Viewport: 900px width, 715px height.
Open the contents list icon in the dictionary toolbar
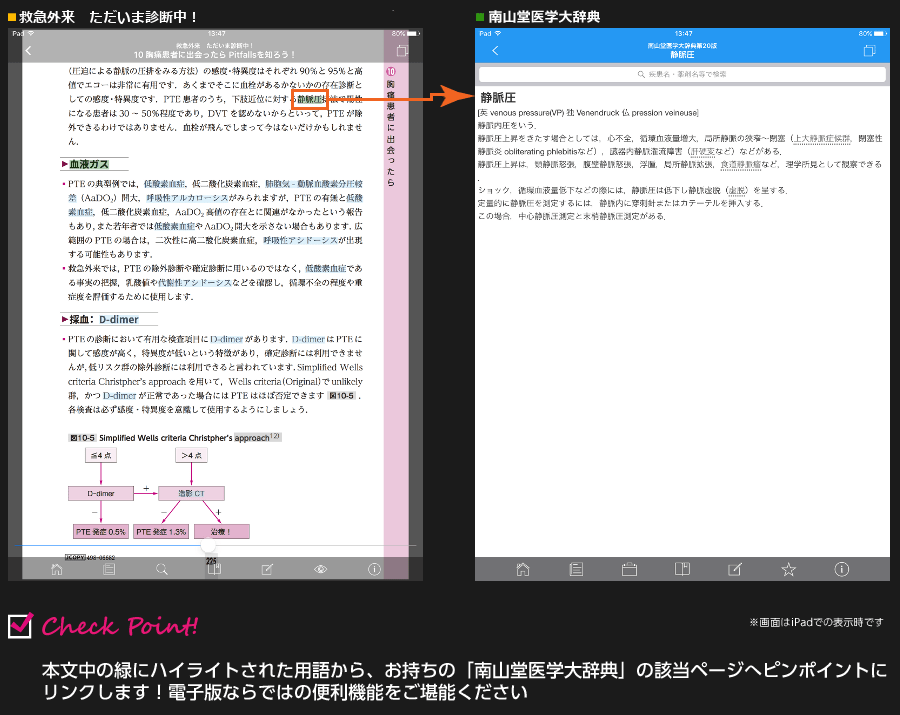point(576,569)
